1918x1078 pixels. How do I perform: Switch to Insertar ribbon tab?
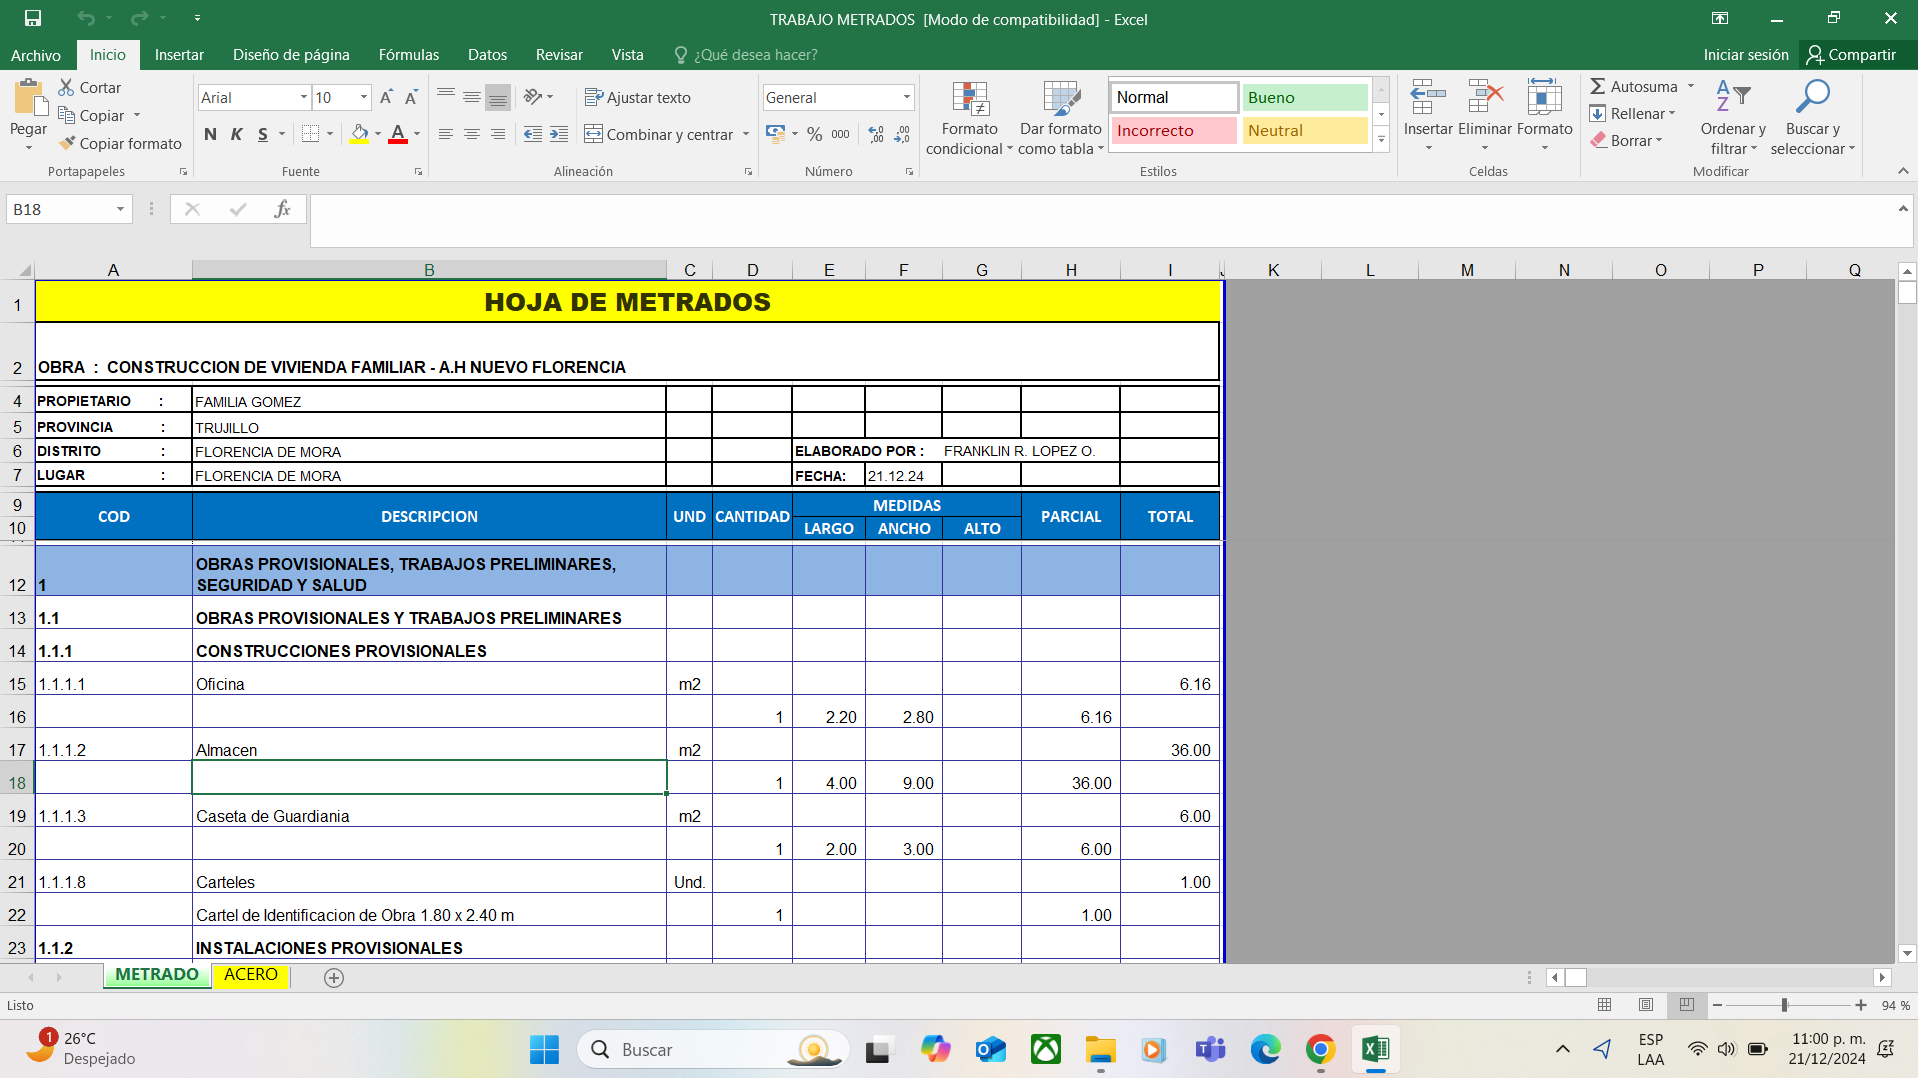click(x=179, y=55)
